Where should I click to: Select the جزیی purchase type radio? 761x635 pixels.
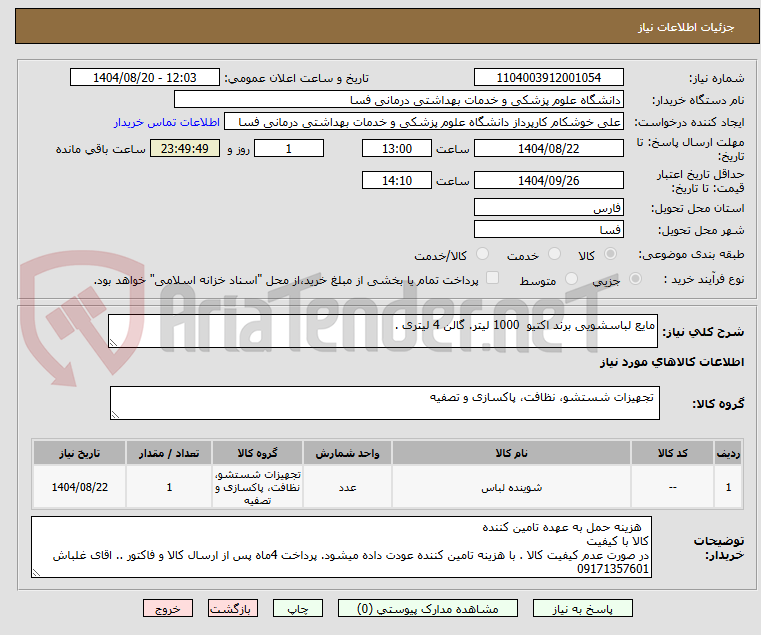(x=635, y=279)
